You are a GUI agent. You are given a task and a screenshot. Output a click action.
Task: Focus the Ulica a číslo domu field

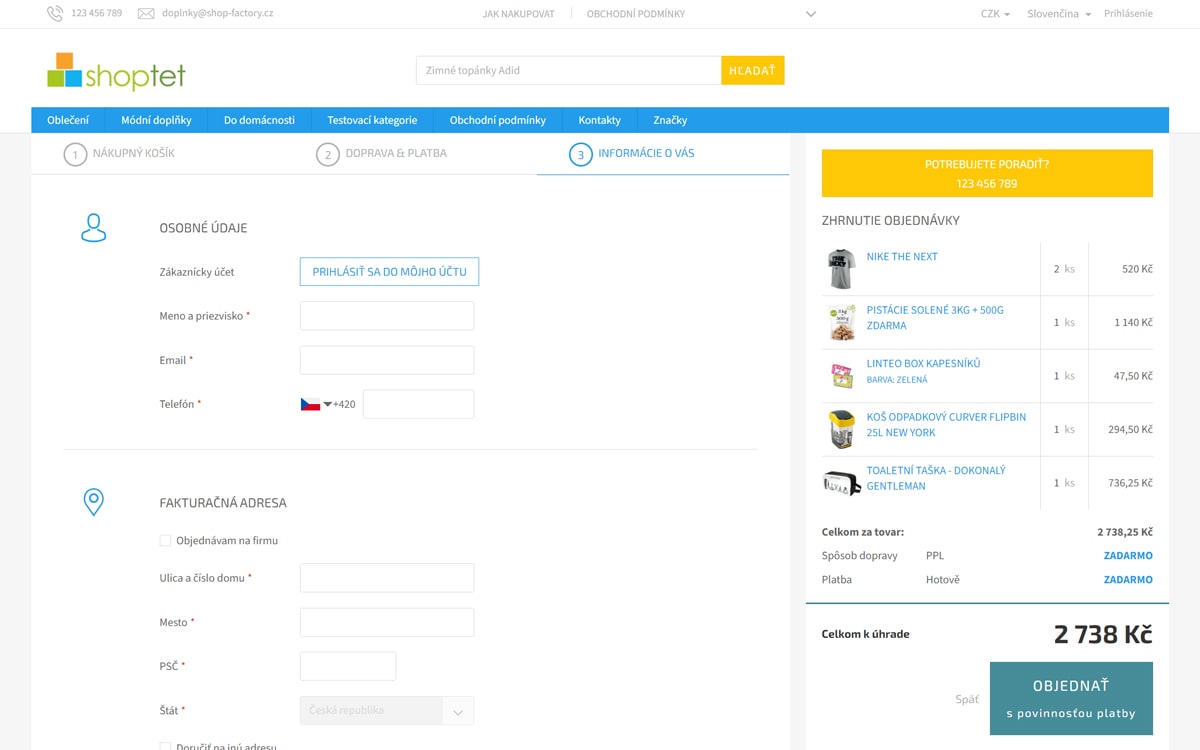click(387, 578)
